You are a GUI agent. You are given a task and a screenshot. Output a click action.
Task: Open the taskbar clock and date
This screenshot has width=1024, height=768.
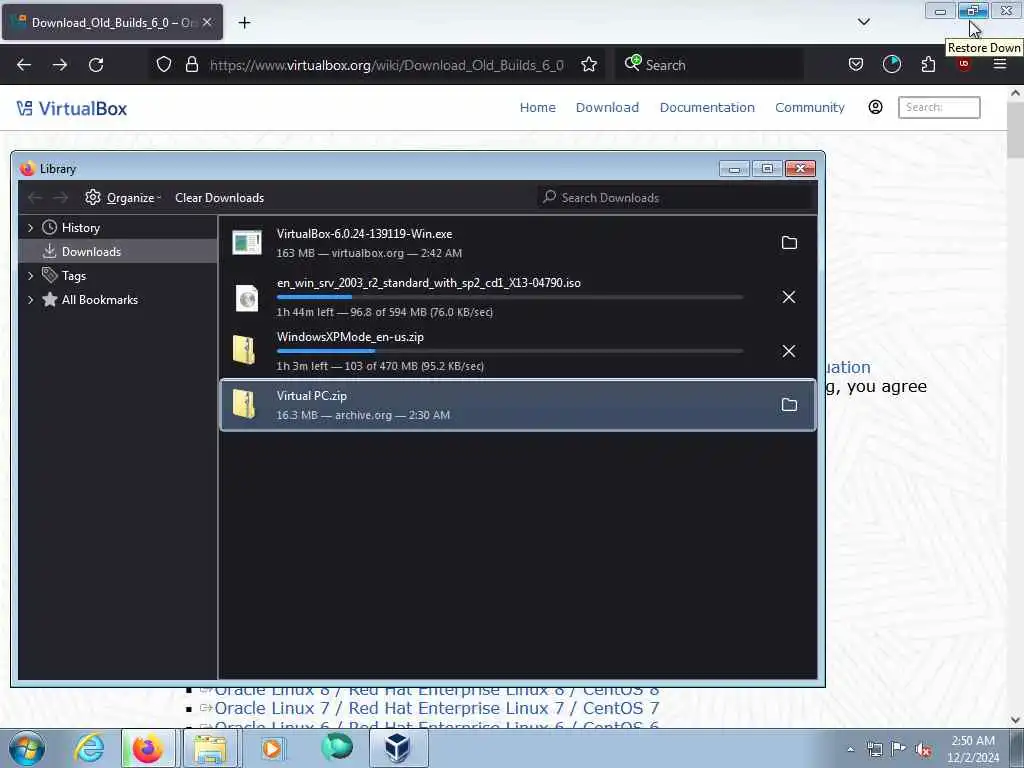pos(973,749)
